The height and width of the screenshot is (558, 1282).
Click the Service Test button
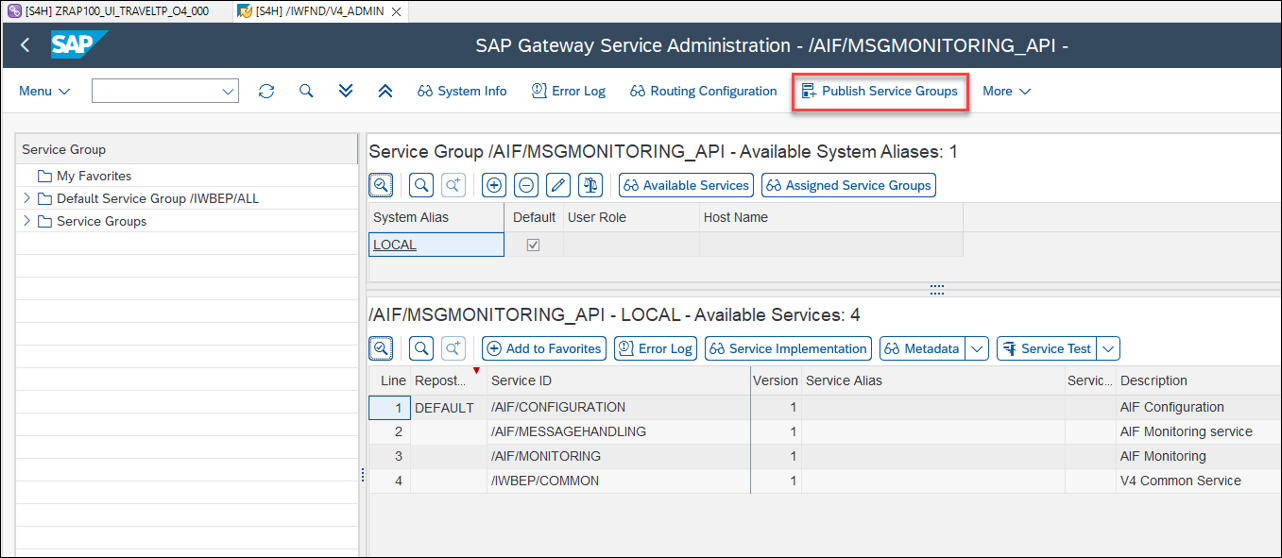[x=1047, y=348]
